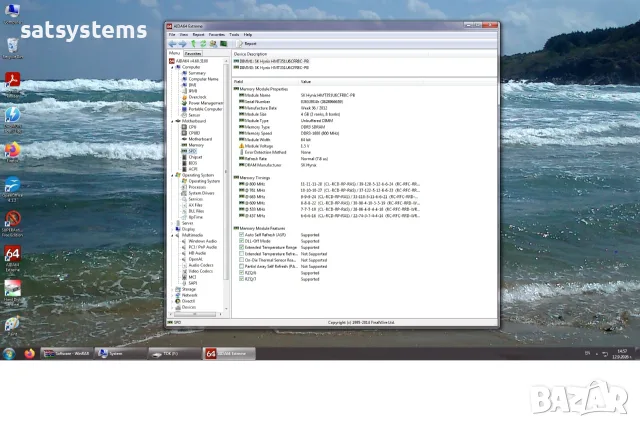Toggle Auto Self Refresh (ASR) checkbox
The width and height of the screenshot is (640, 427).
[241, 235]
